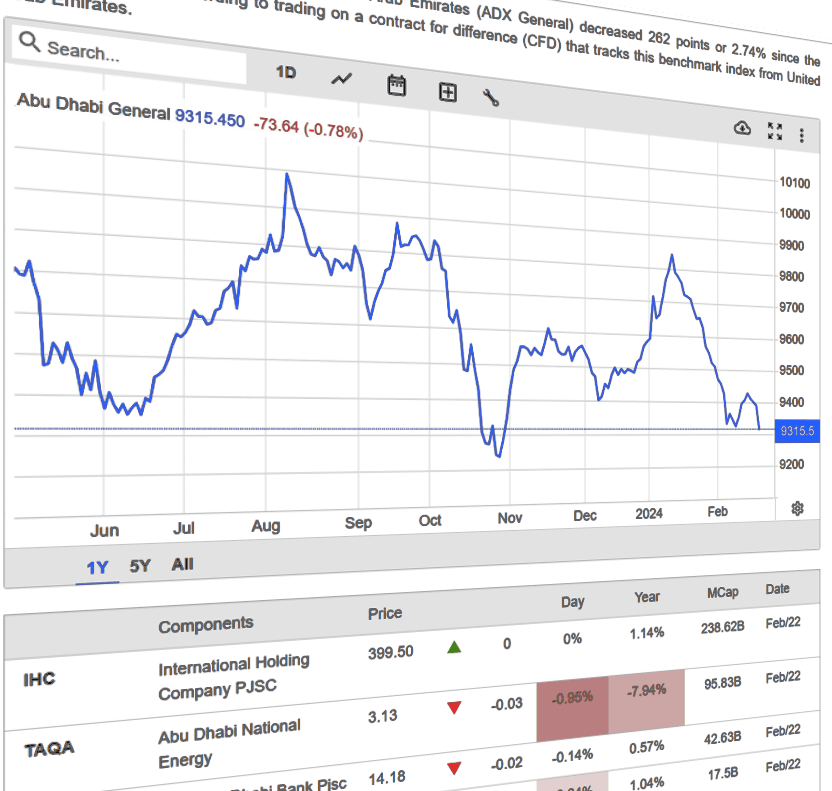Open the TAQA ticker link
The image size is (832, 791).
click(x=49, y=749)
